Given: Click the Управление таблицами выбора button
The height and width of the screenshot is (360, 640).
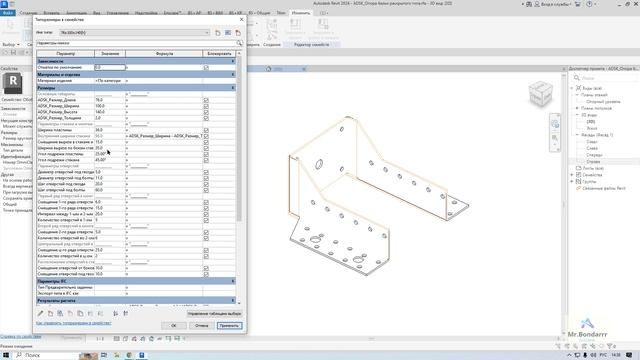Looking at the screenshot, I should tap(214, 314).
